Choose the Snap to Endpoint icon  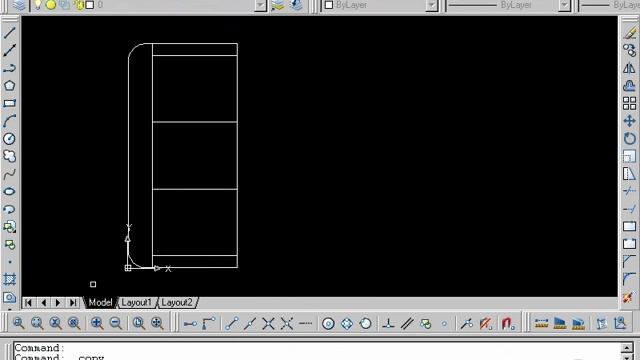coord(232,324)
